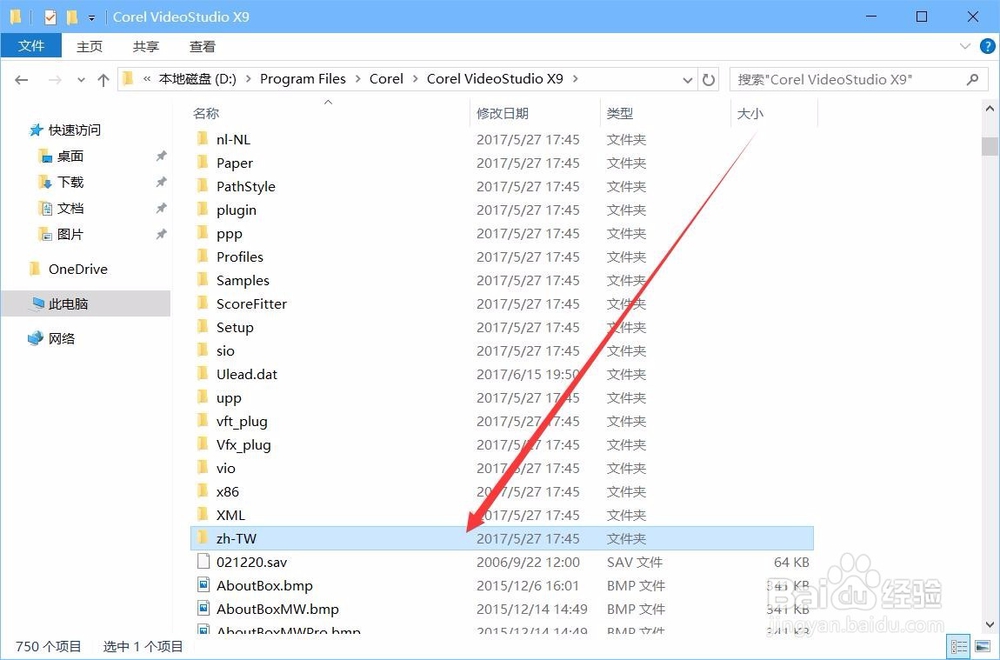Open the Help question mark icon
The height and width of the screenshot is (660, 1000).
click(988, 46)
